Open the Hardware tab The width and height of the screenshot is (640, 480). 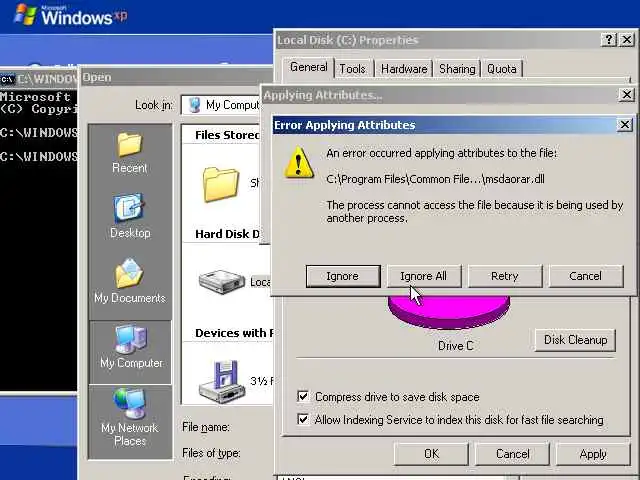tap(404, 69)
